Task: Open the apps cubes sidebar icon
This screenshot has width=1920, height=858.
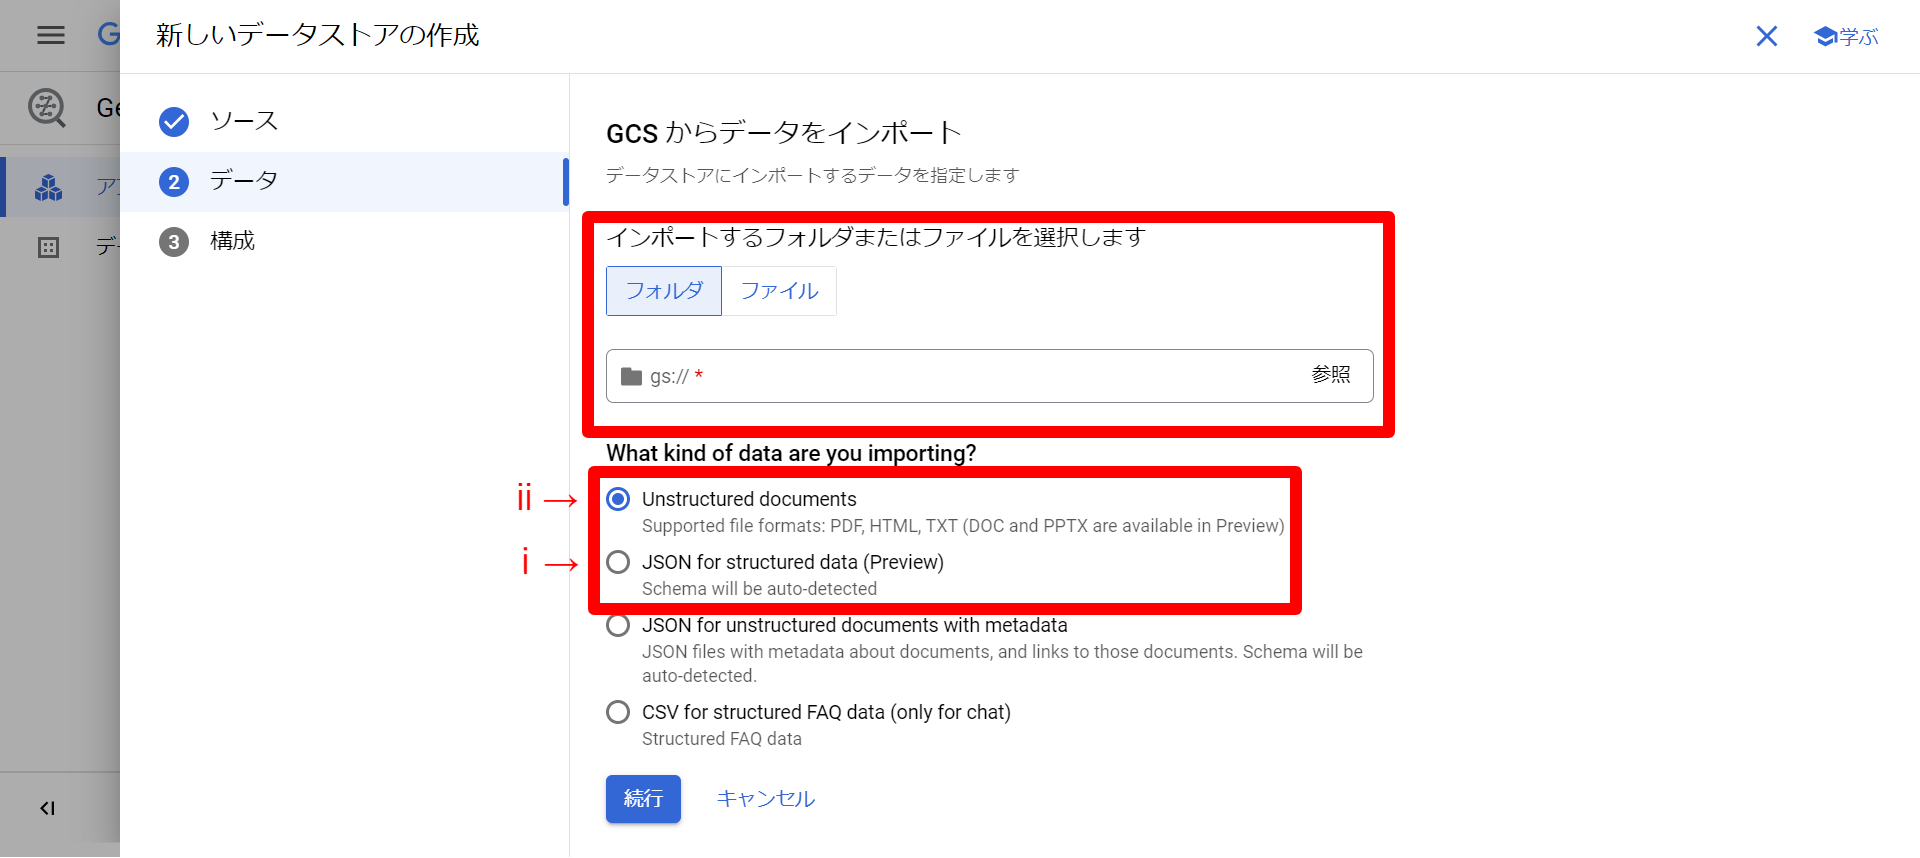Action: pos(48,187)
